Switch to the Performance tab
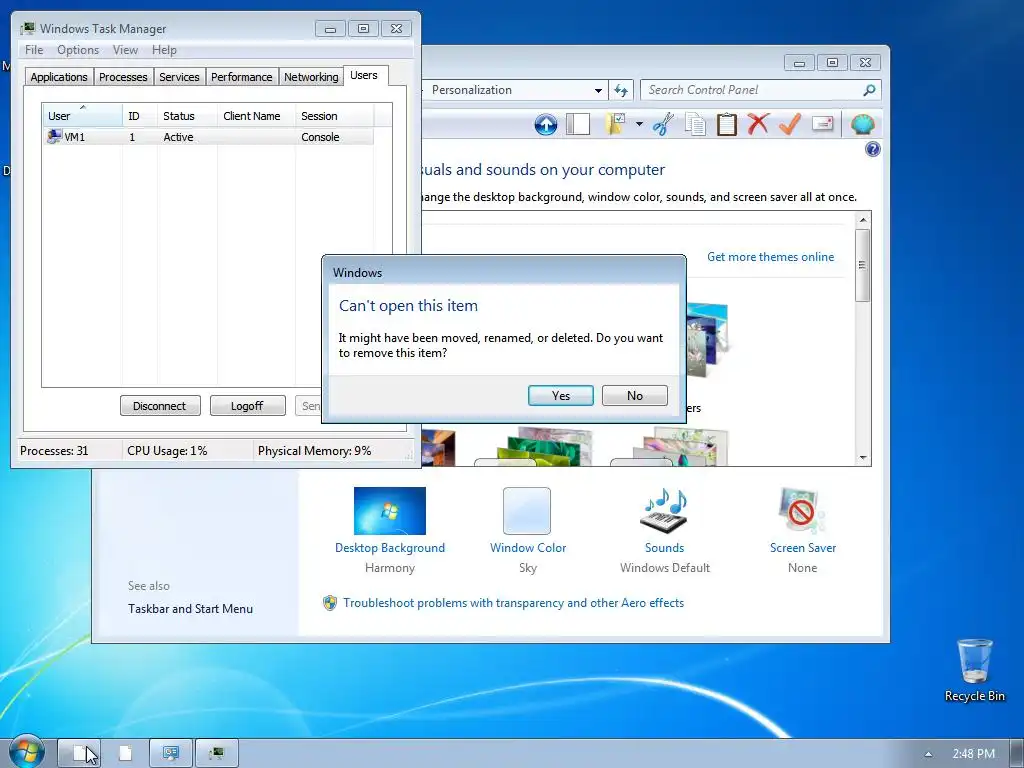 tap(242, 77)
